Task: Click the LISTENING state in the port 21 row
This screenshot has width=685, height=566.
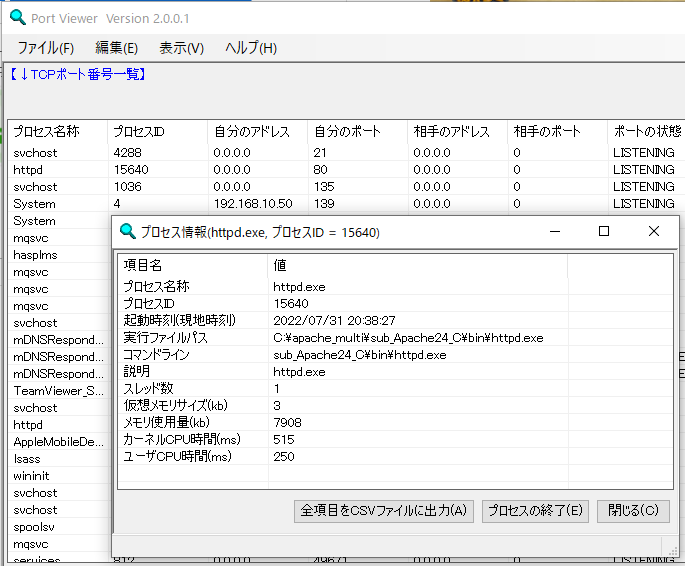Action: click(643, 152)
